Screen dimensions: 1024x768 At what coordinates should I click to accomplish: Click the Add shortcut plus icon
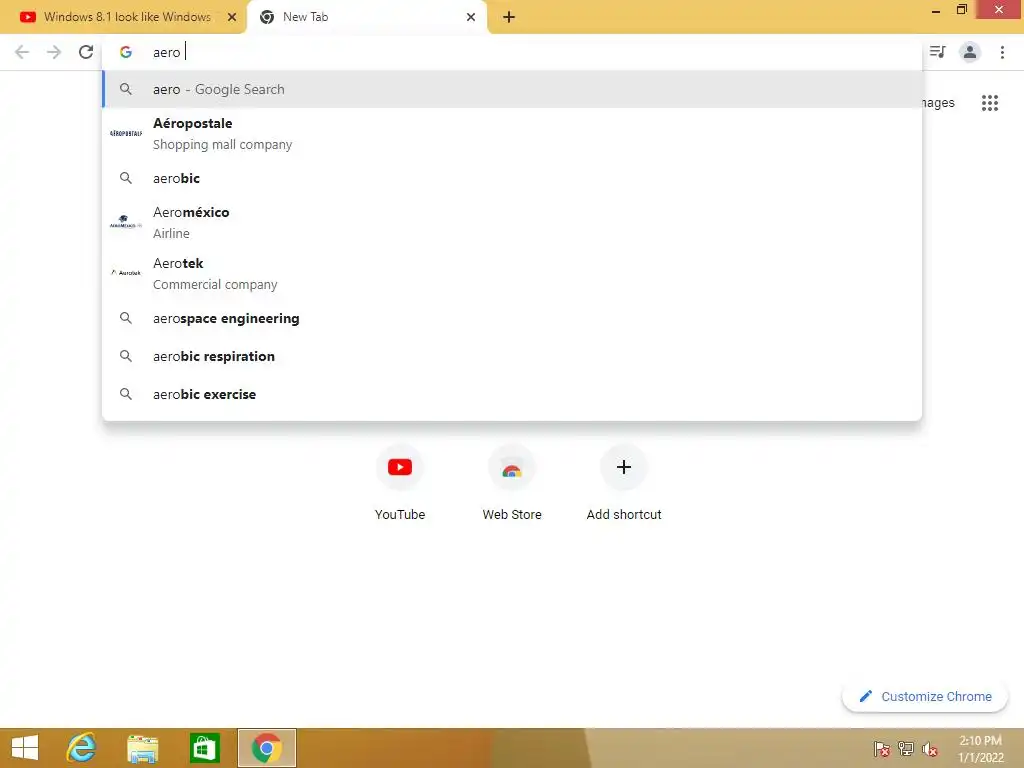(624, 467)
